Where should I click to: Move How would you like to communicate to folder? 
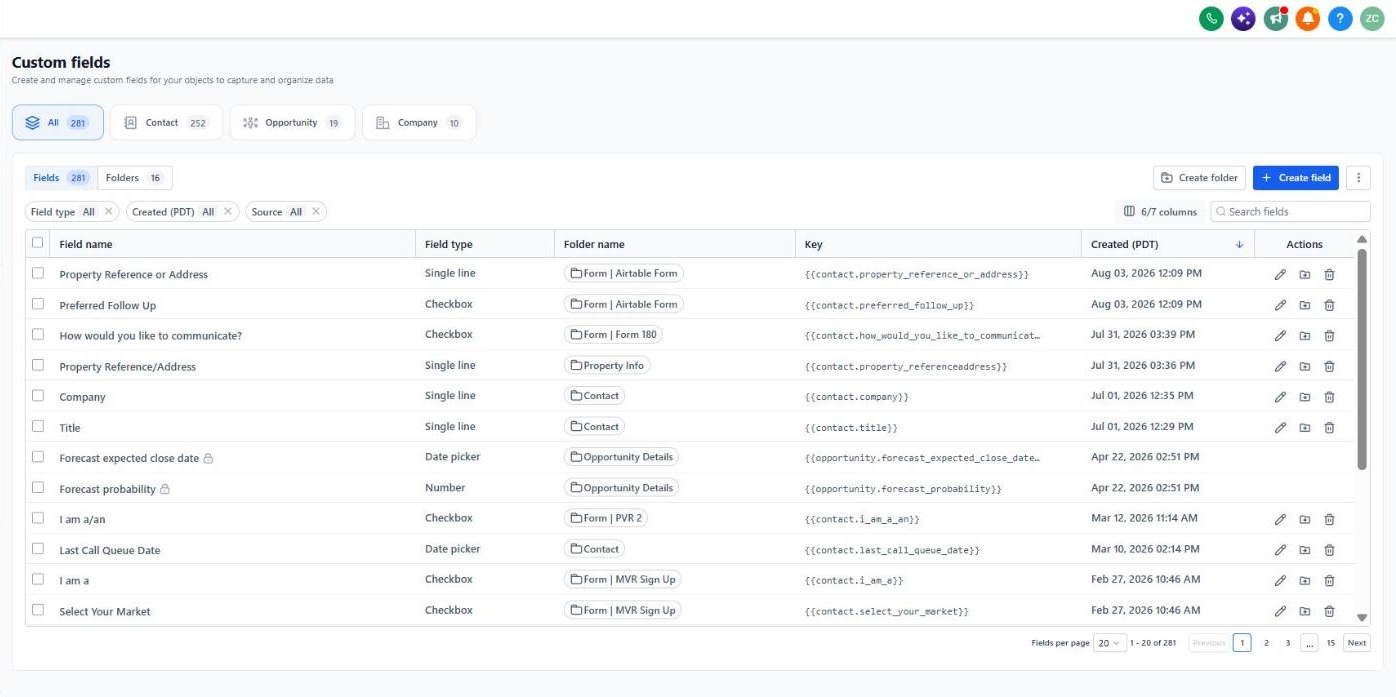click(1305, 336)
